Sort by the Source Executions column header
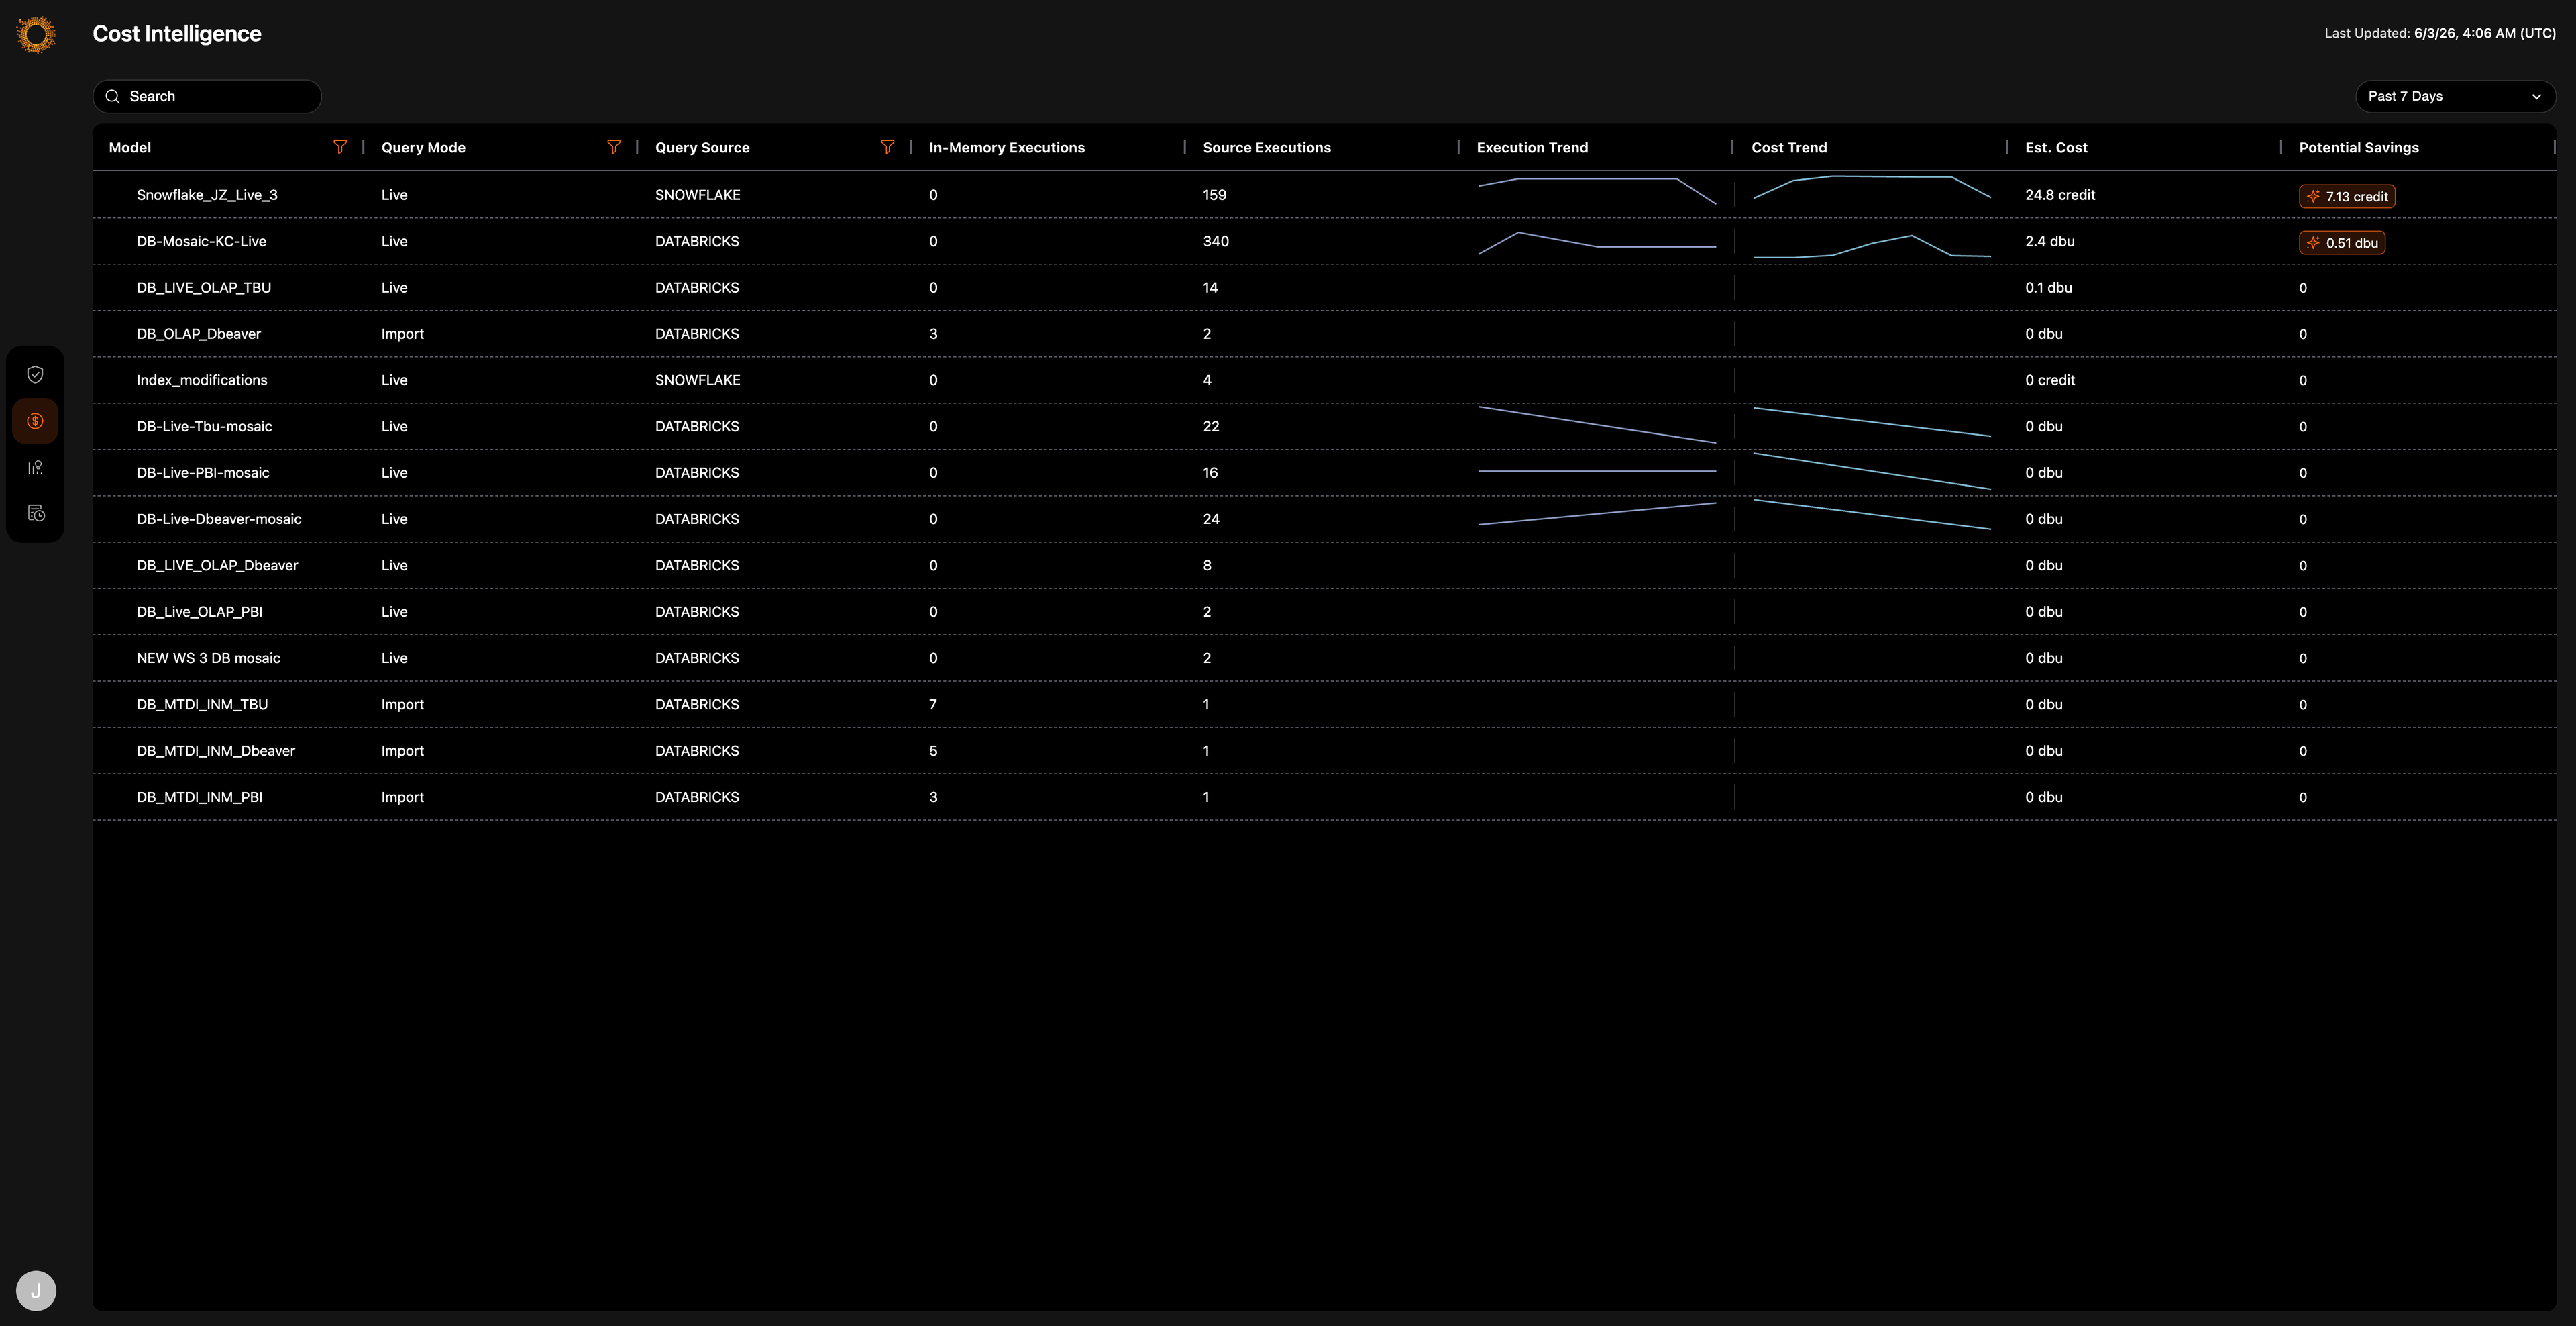Image resolution: width=2576 pixels, height=1326 pixels. point(1266,147)
